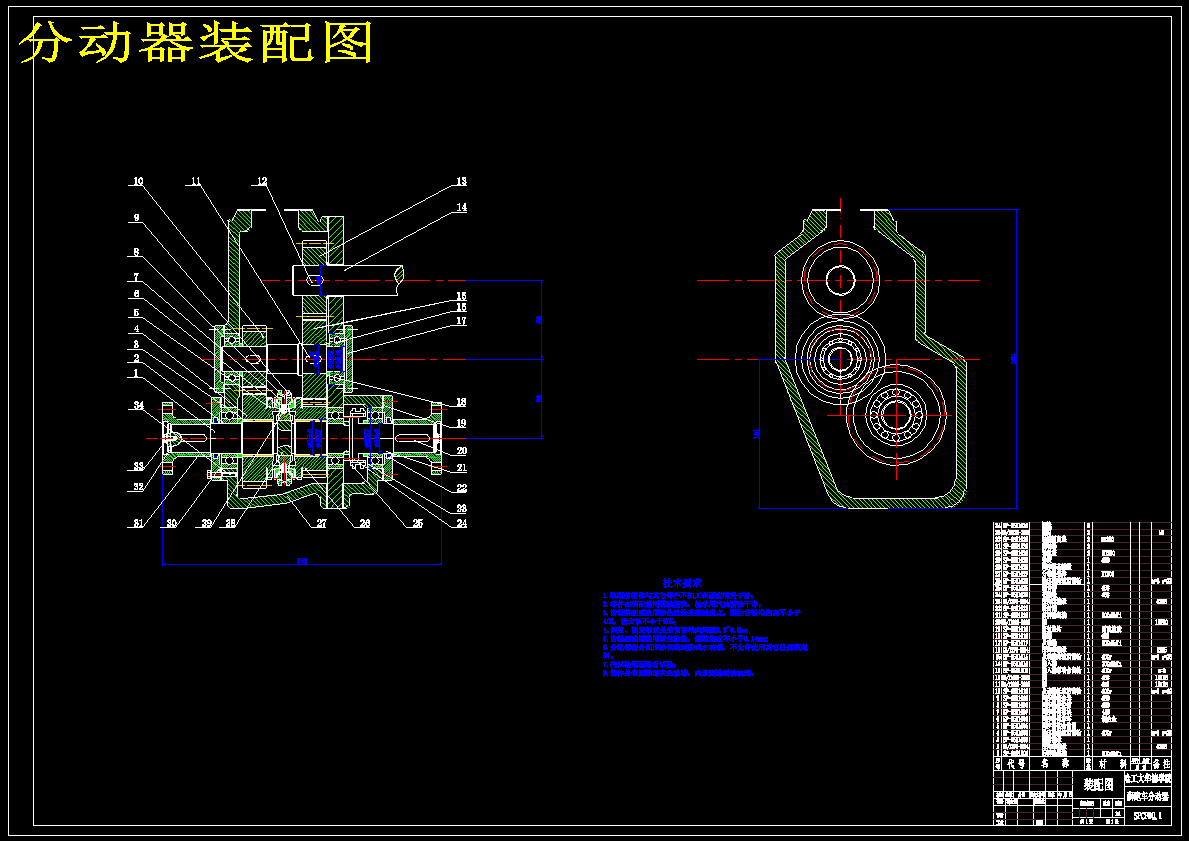Click part callout number 9
Viewport: 1189px width, 841px height.
136,218
